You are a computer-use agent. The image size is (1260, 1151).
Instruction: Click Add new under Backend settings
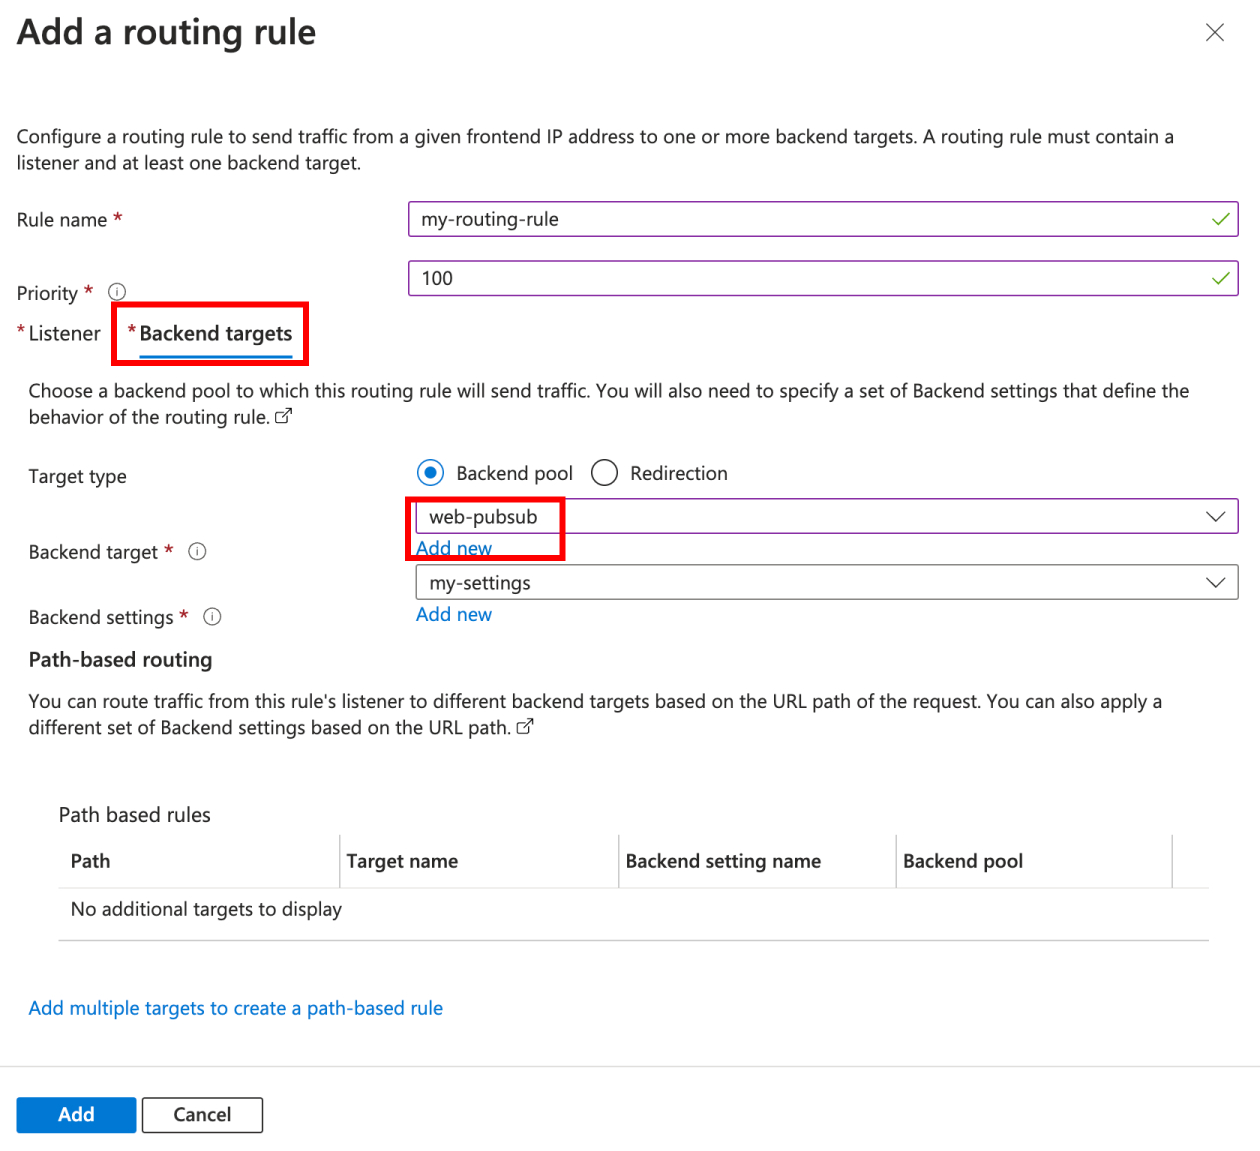(x=453, y=613)
